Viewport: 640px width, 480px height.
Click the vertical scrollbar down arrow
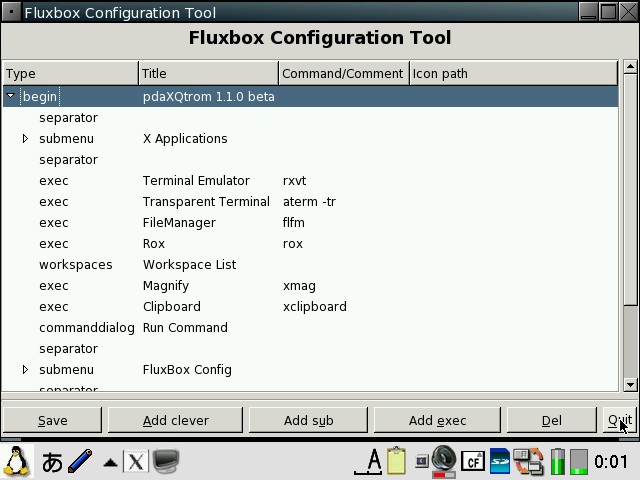(x=630, y=384)
